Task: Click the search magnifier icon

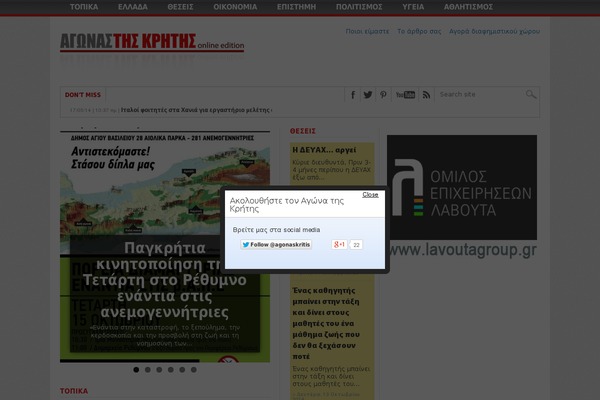Action: click(x=531, y=94)
